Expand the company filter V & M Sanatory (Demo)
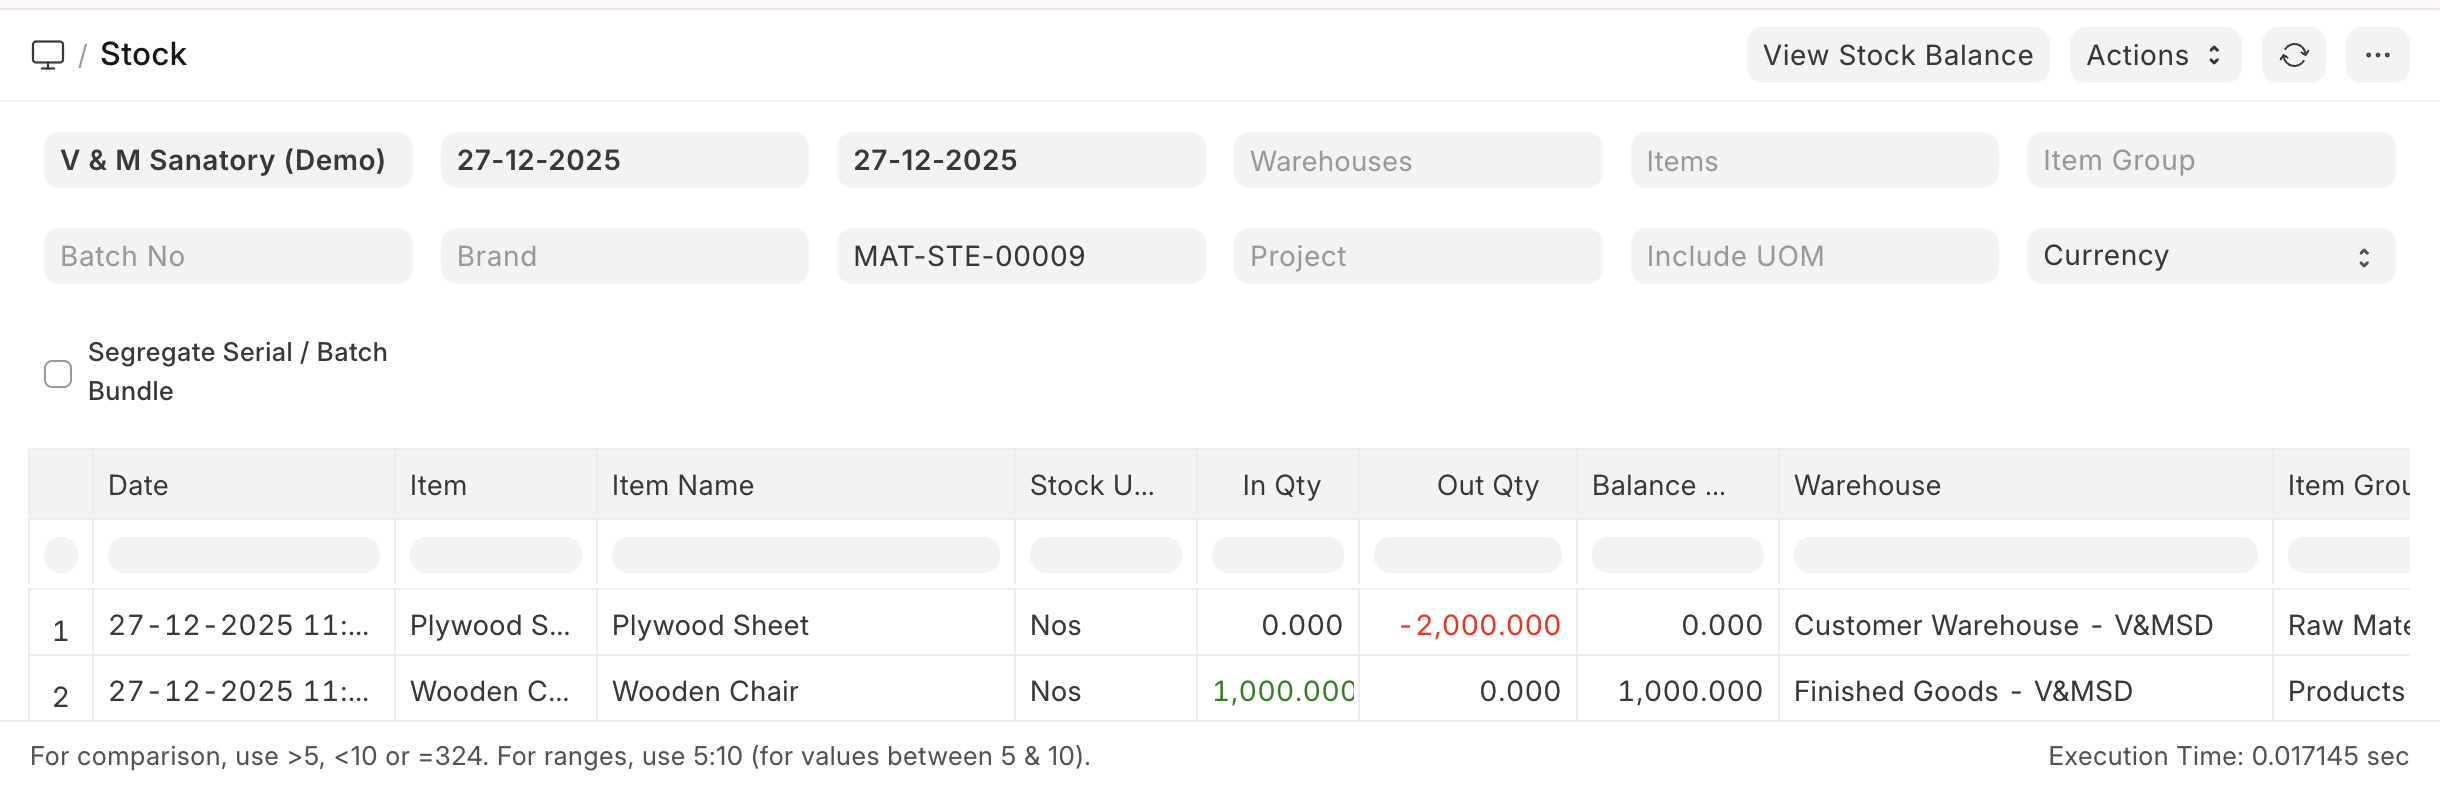Screen dimensions: 2440x796 227,159
